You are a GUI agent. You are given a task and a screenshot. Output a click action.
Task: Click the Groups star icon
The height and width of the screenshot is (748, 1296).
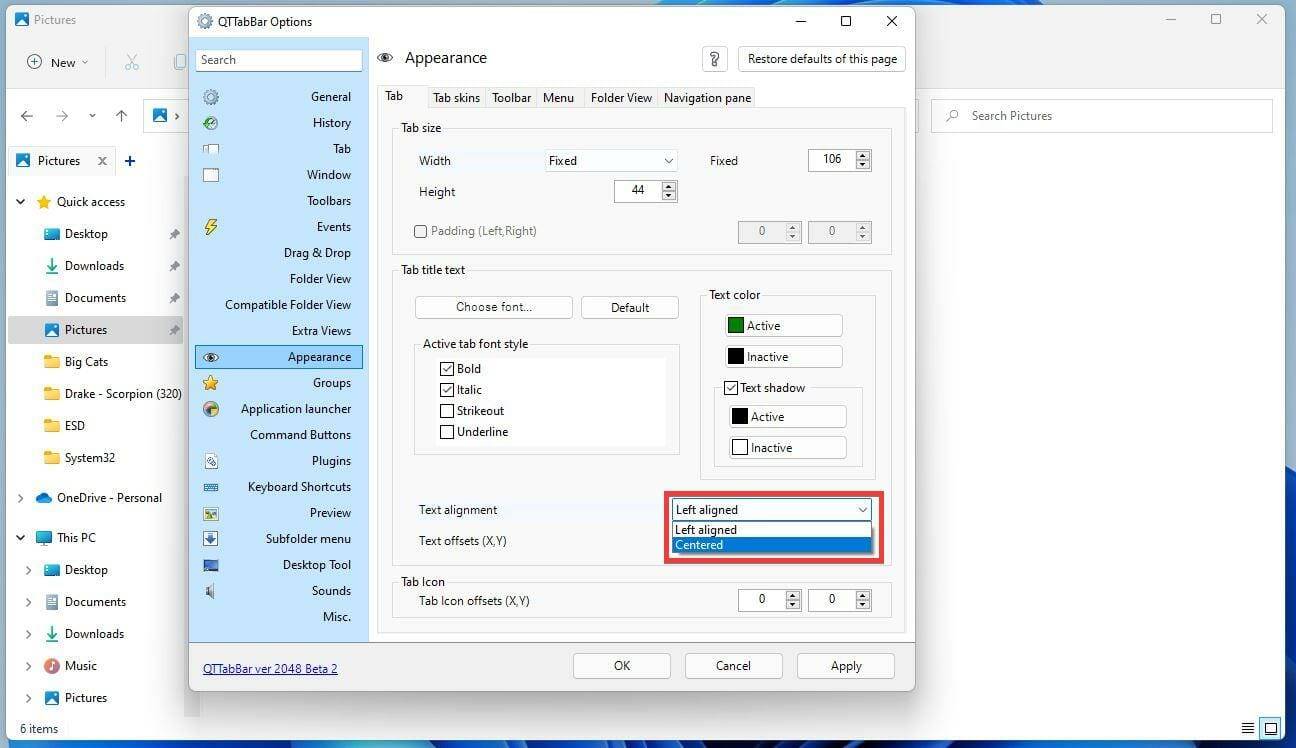pos(210,383)
